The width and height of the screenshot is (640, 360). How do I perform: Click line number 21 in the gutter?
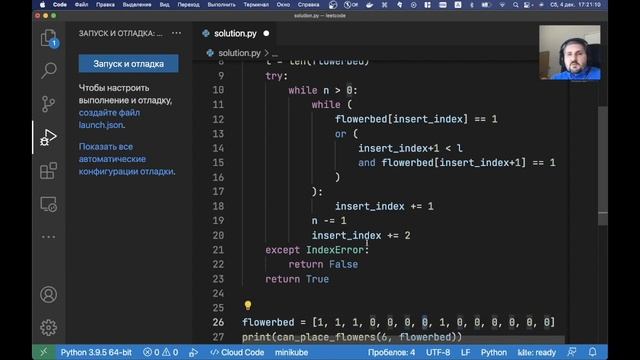click(x=218, y=250)
